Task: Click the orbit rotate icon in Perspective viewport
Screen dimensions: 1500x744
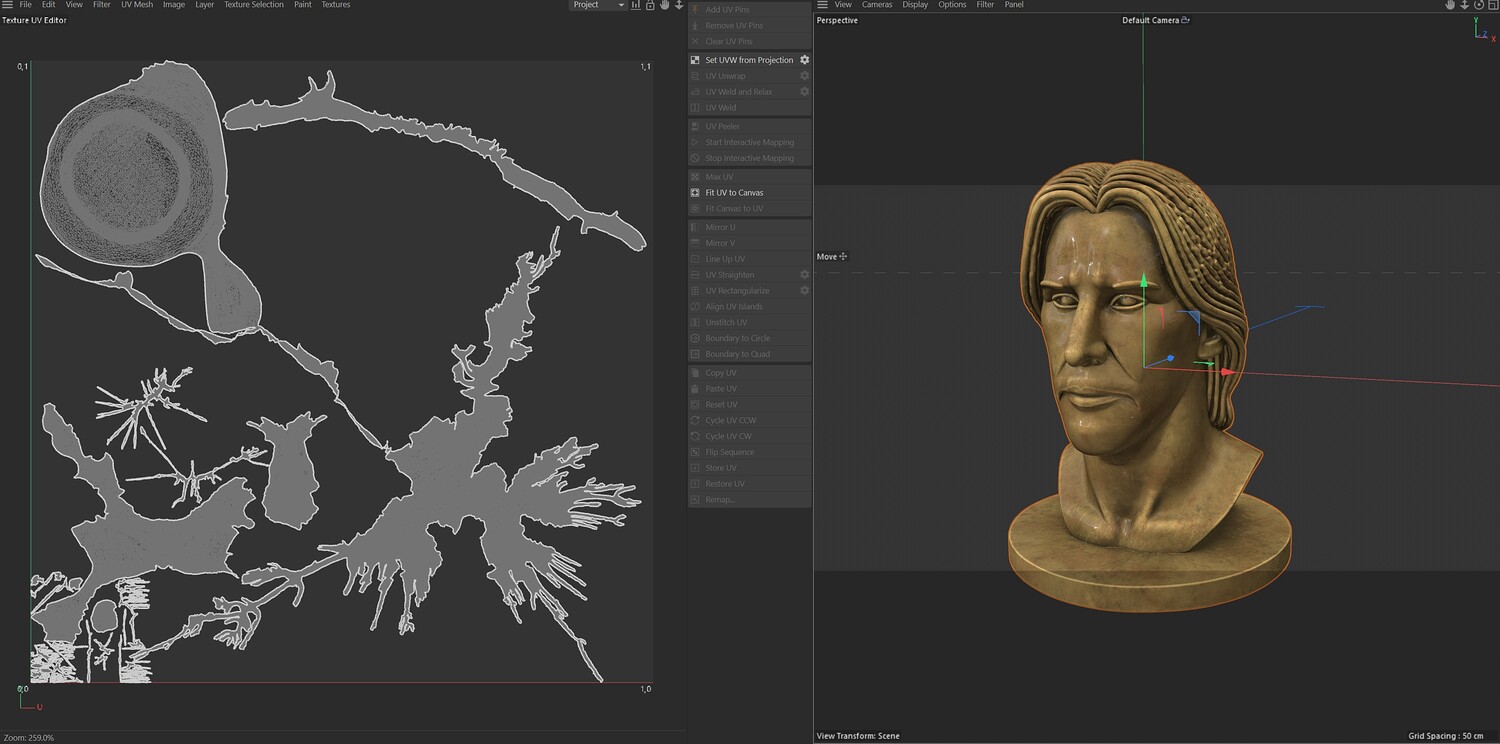Action: [x=1478, y=5]
